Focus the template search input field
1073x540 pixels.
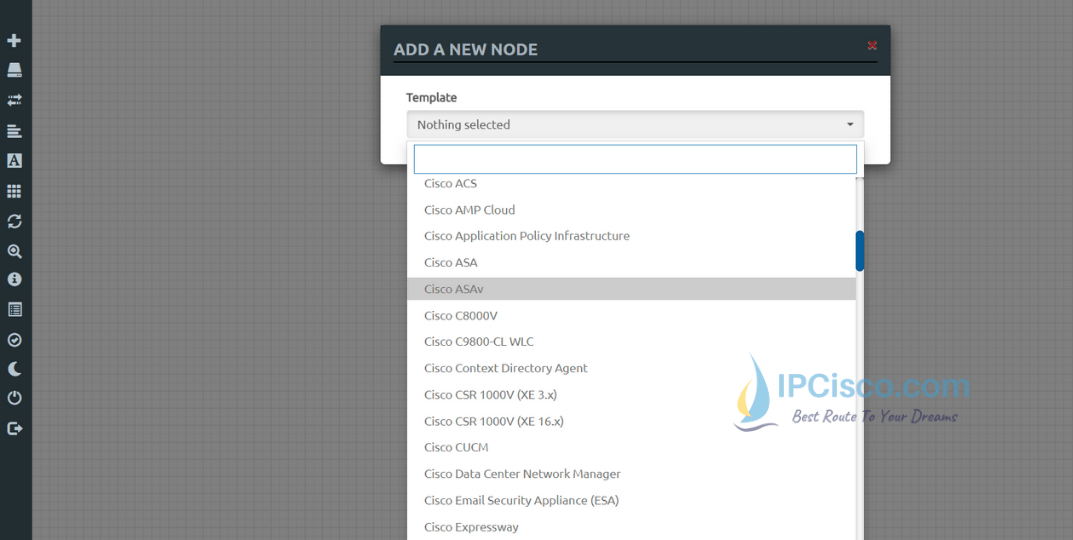click(x=635, y=159)
